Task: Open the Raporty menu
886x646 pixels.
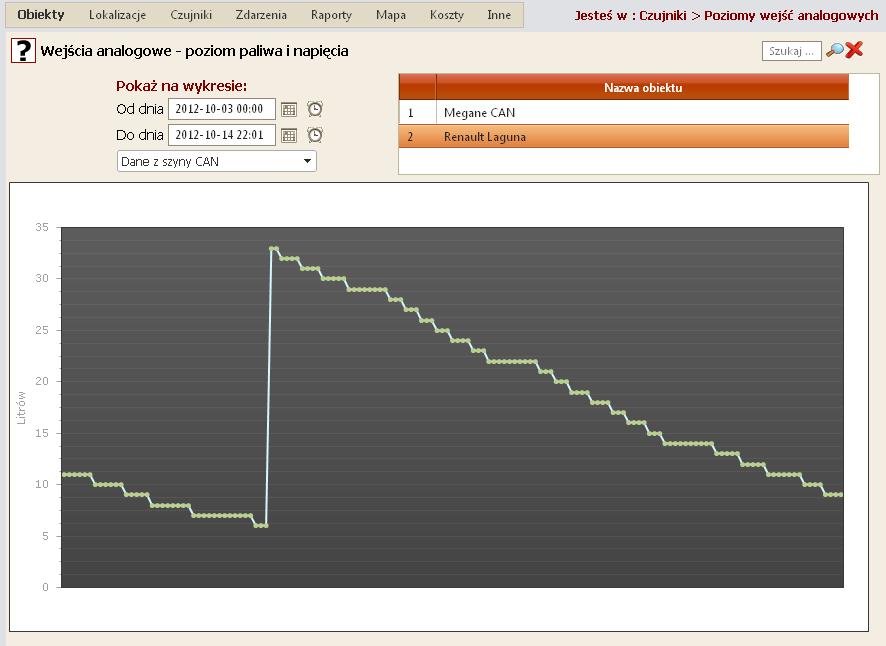Action: pyautogui.click(x=331, y=15)
